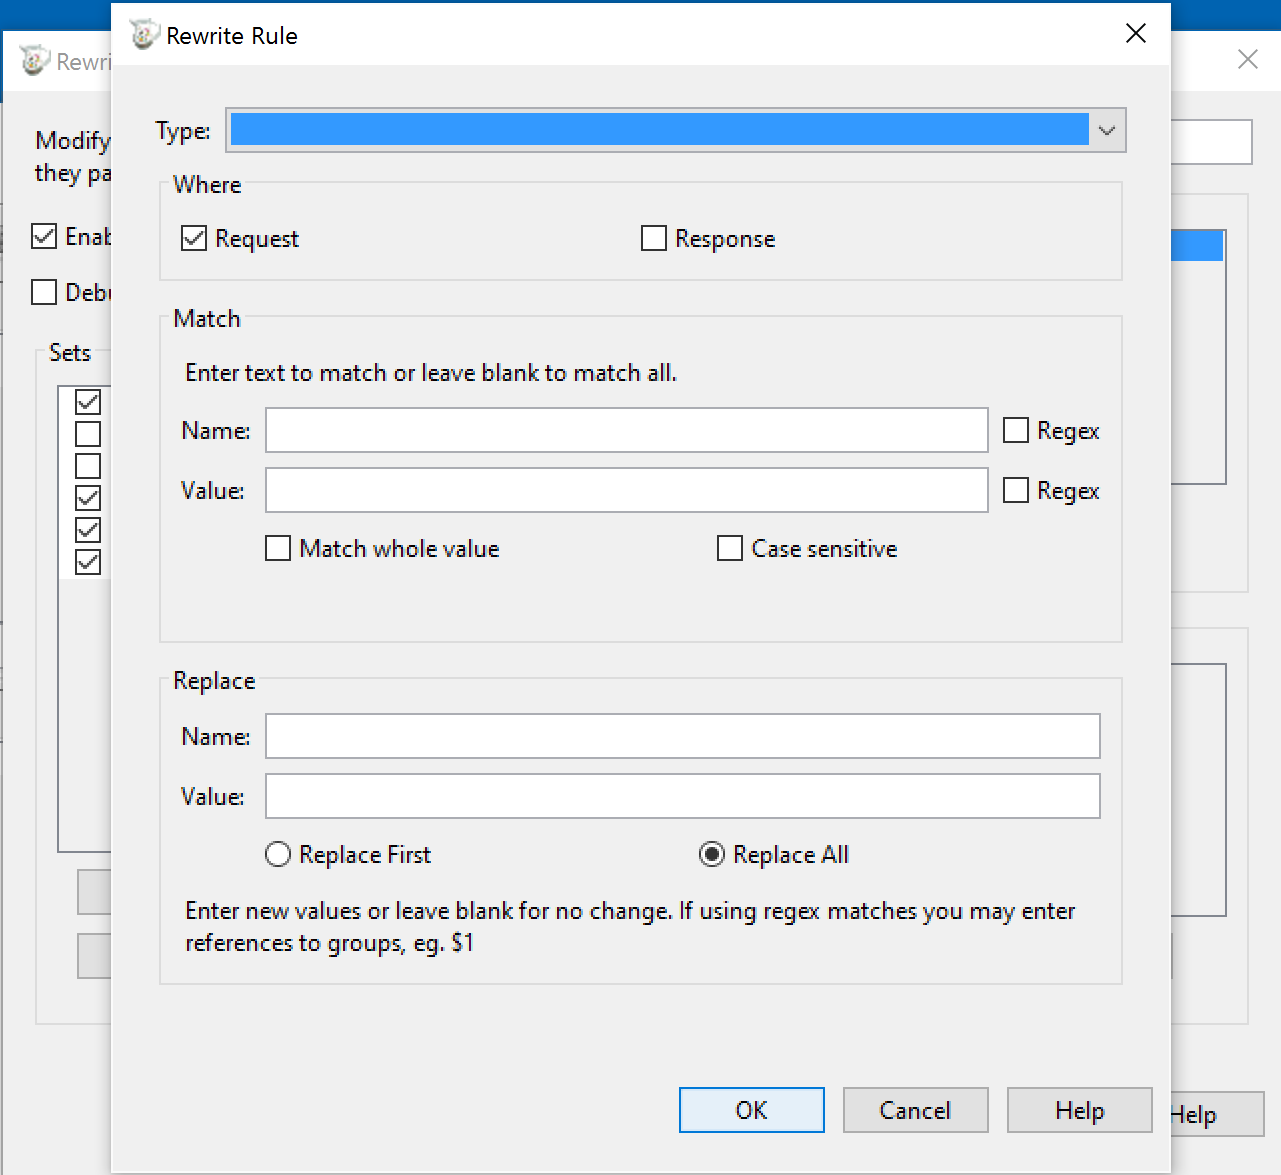
Task: Click the Cancel button
Action: click(915, 1111)
